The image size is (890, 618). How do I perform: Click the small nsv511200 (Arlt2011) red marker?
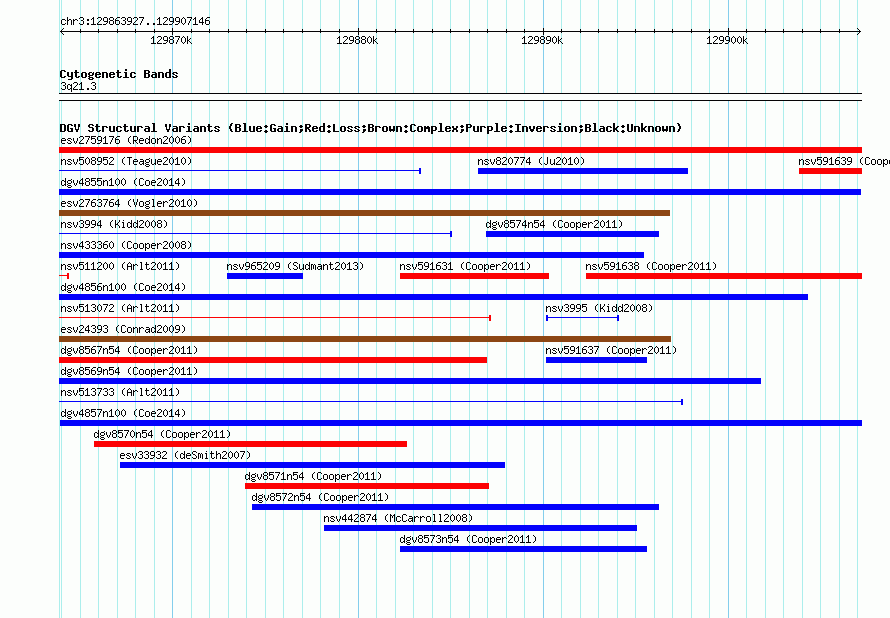(x=64, y=276)
